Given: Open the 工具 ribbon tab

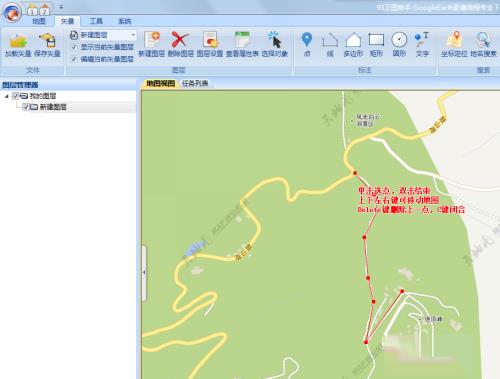Looking at the screenshot, I should coord(96,21).
